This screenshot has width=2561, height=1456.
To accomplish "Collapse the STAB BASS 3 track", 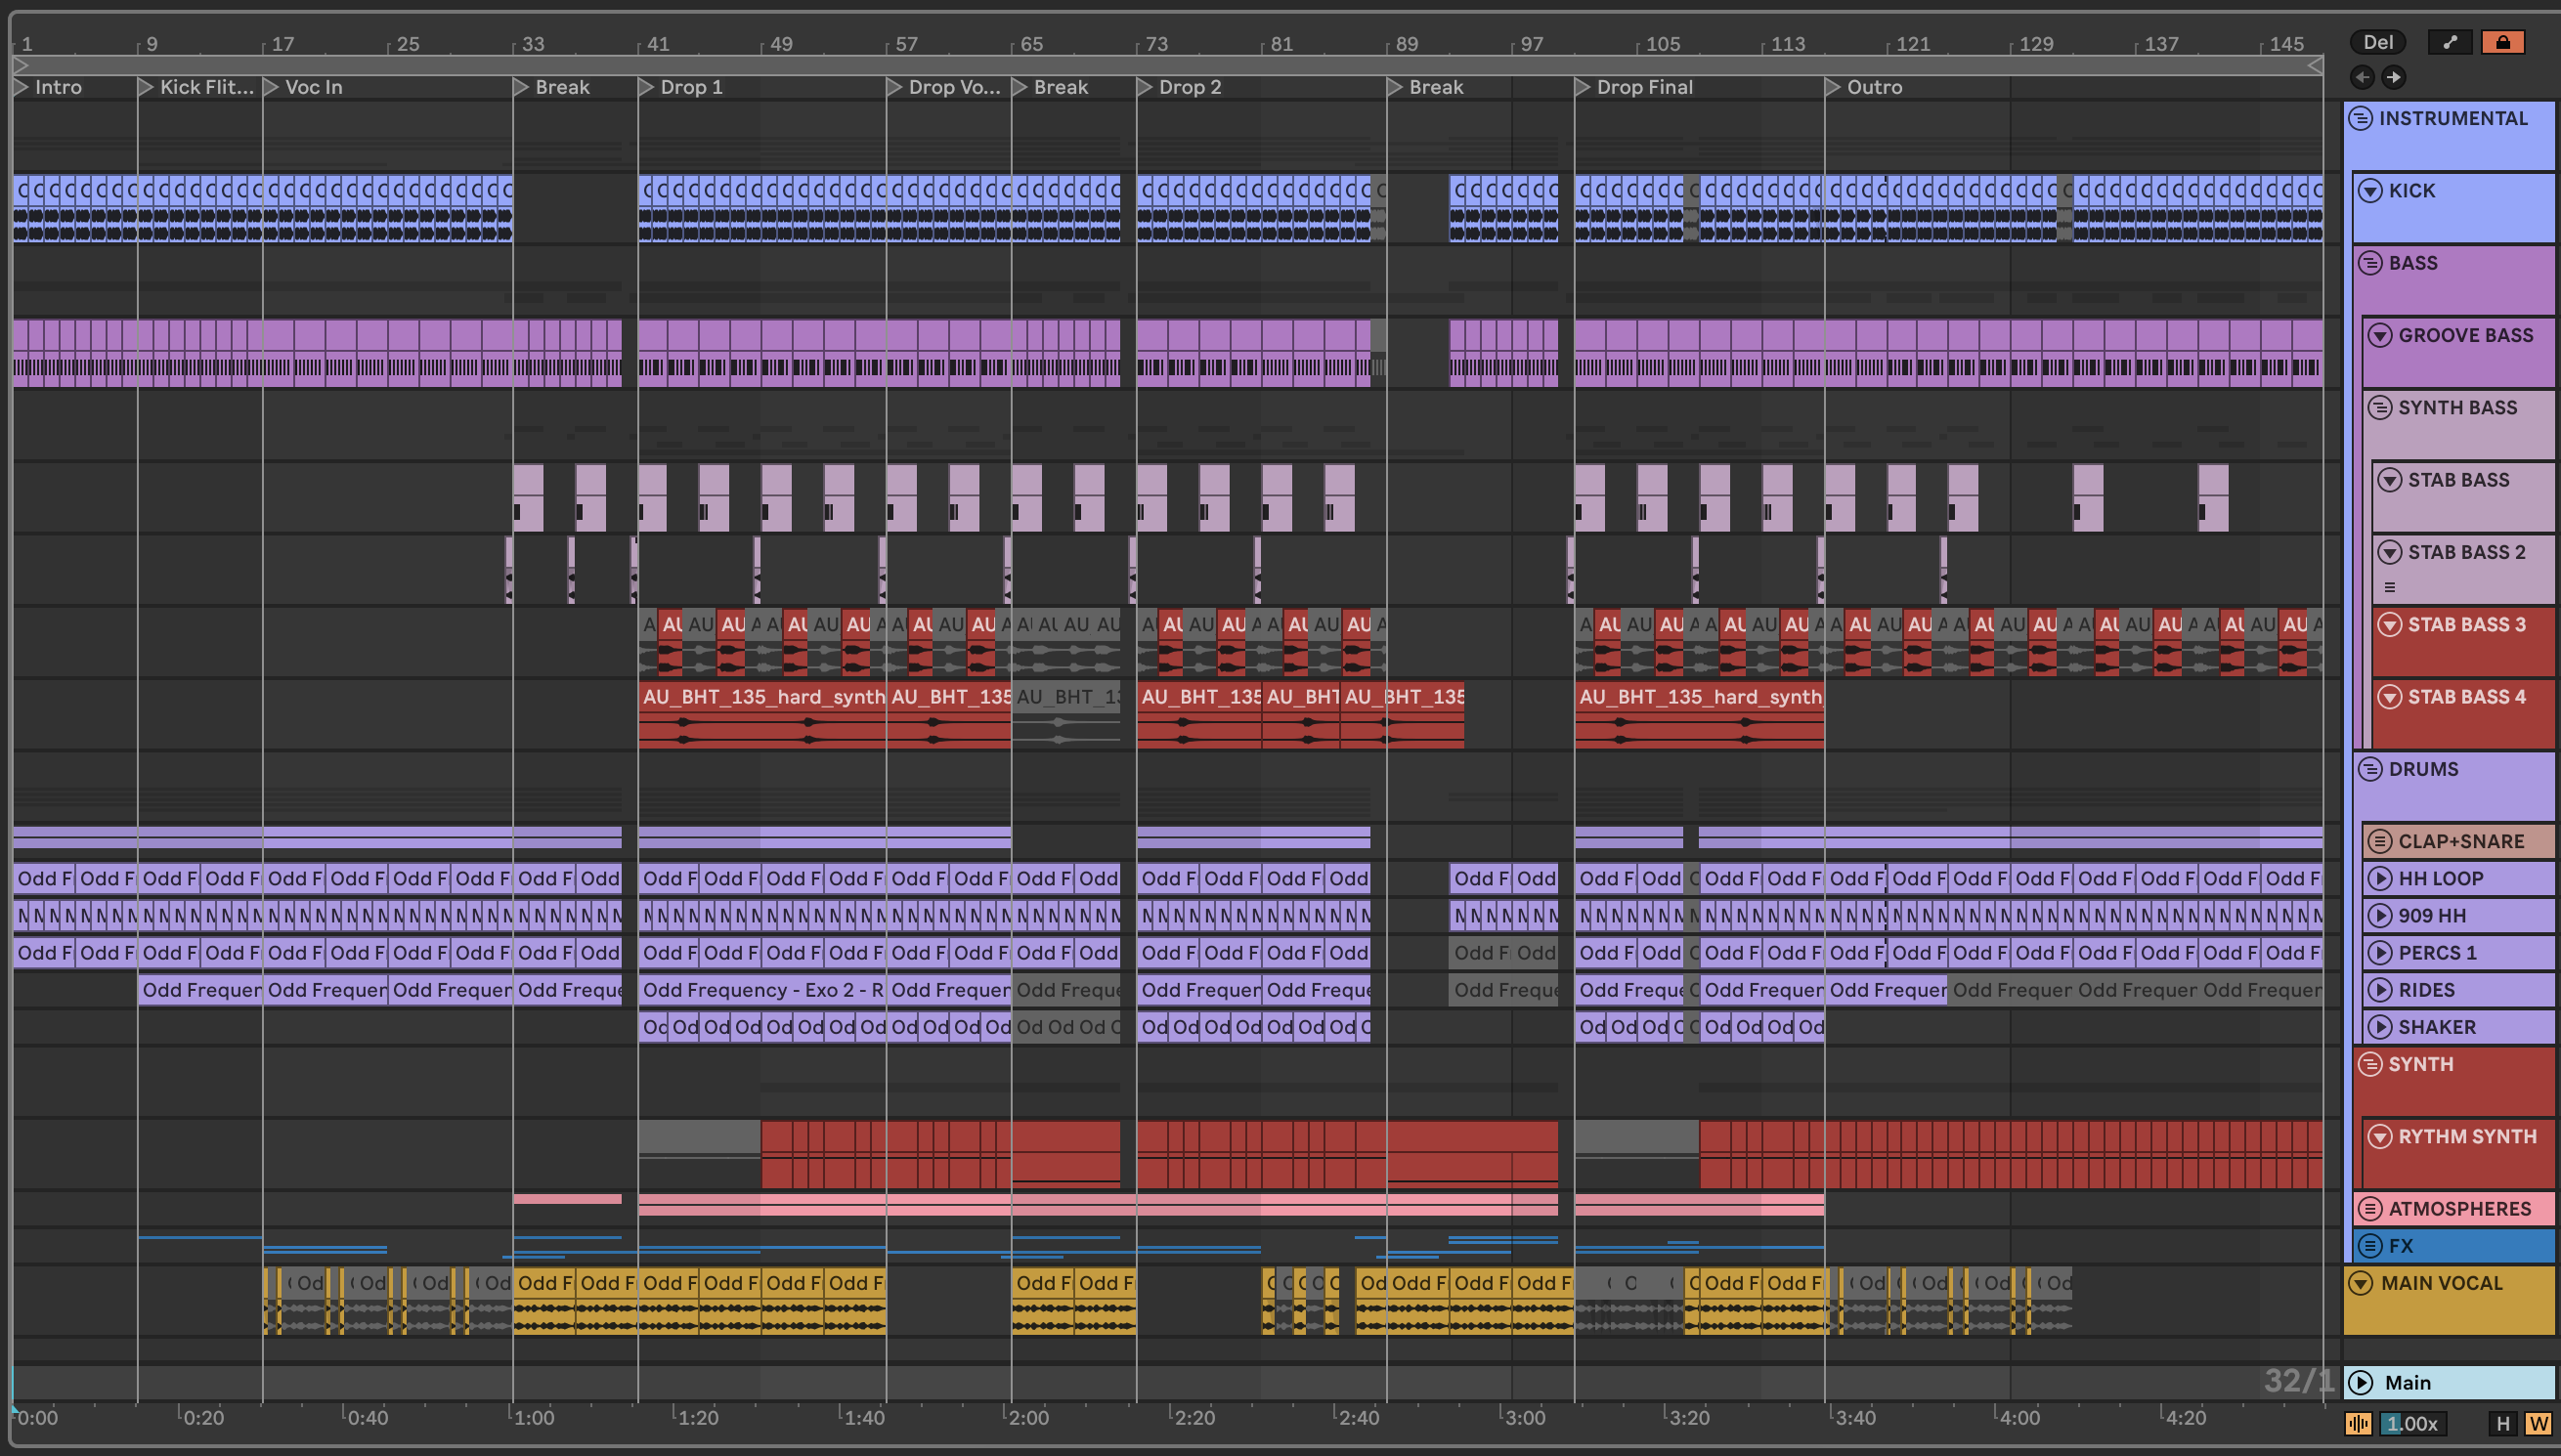I will tap(2389, 625).
